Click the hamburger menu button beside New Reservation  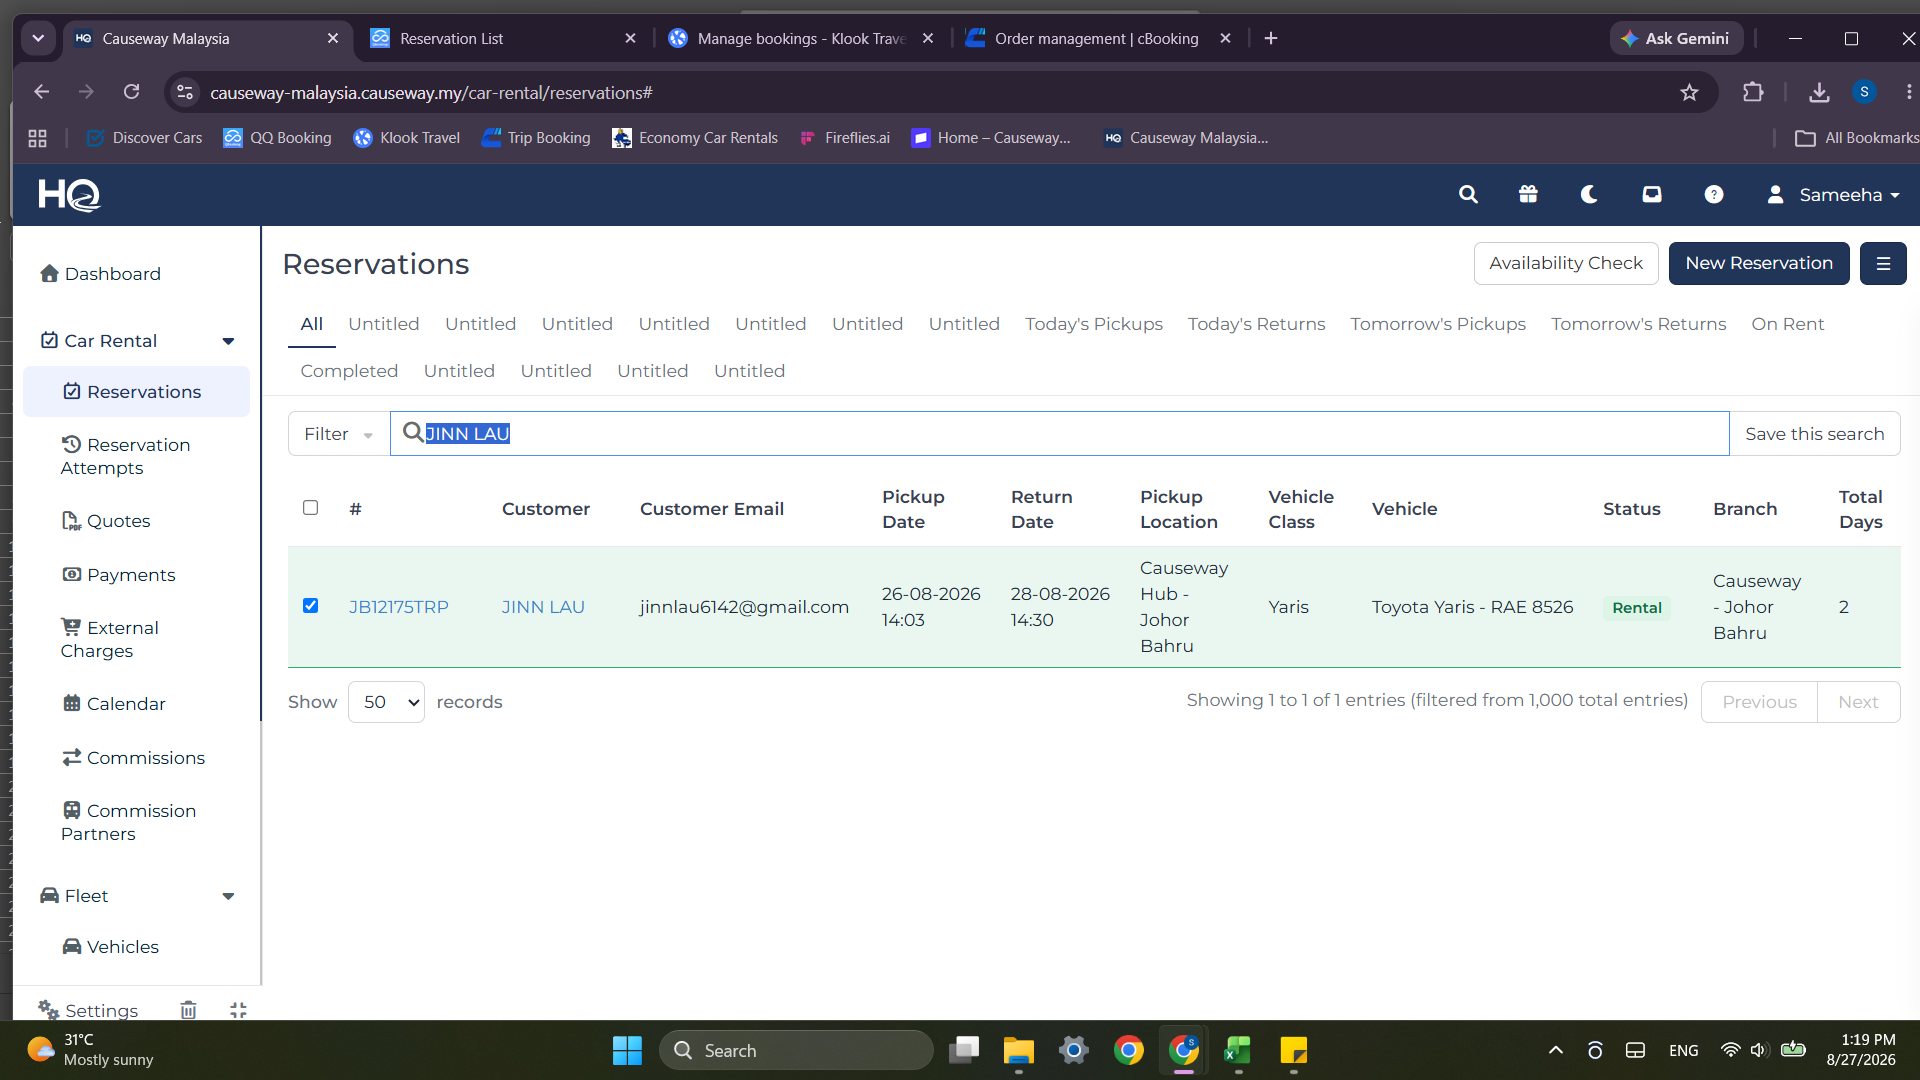pos(1883,264)
